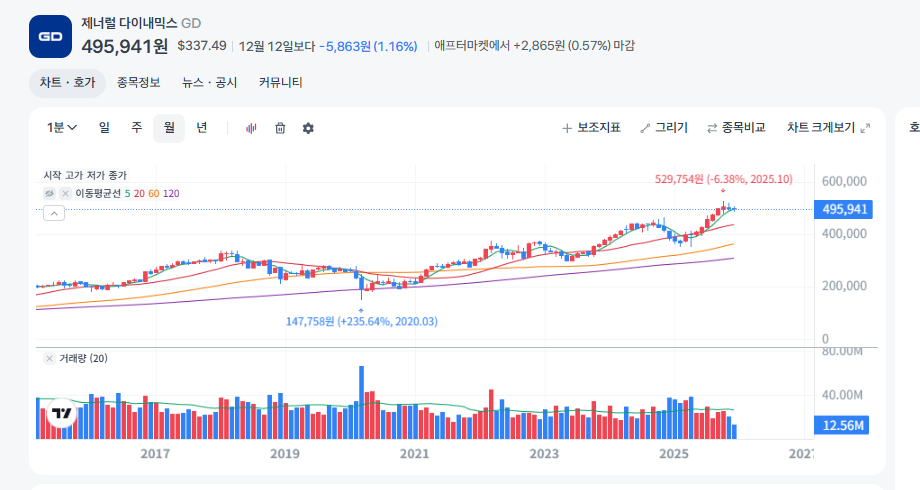Image resolution: width=920 pixels, height=490 pixels.
Task: Click the high marker 529,754원 label
Action: coord(723,179)
